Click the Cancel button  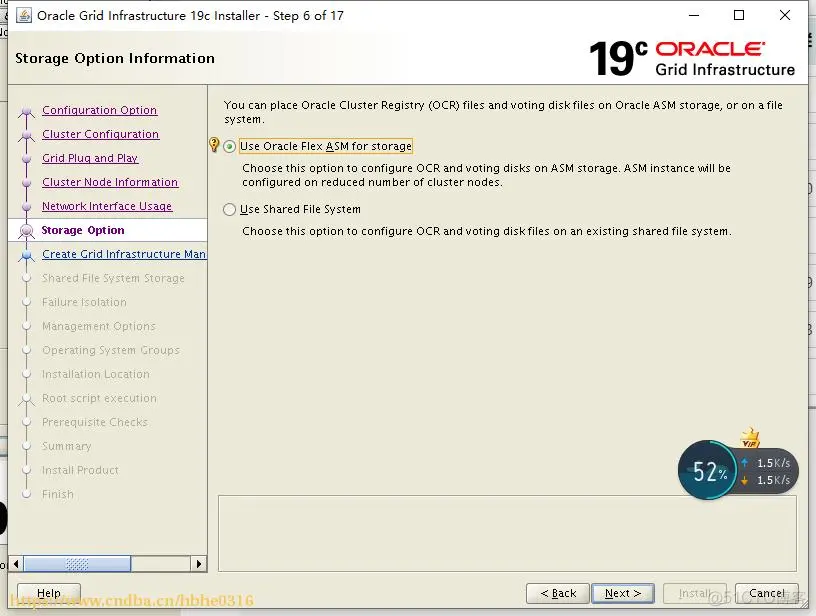coord(767,593)
